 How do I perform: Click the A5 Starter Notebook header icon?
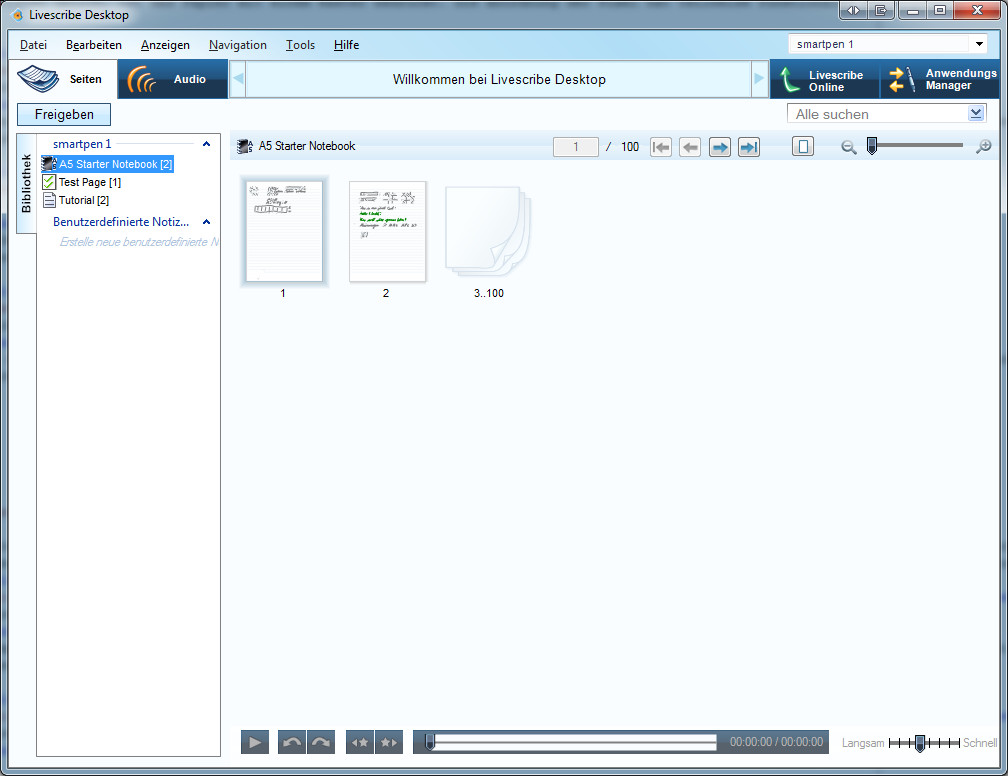click(x=244, y=147)
